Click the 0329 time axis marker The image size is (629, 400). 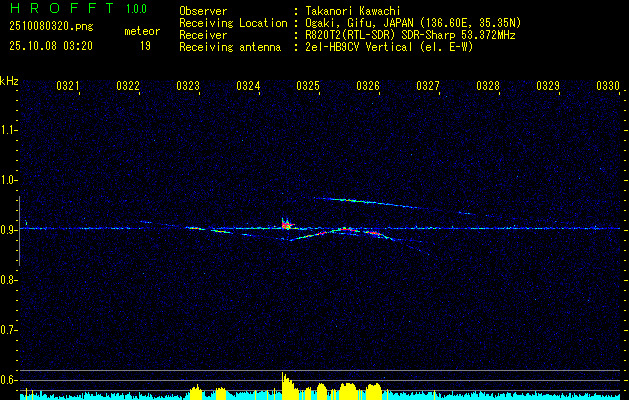(548, 86)
